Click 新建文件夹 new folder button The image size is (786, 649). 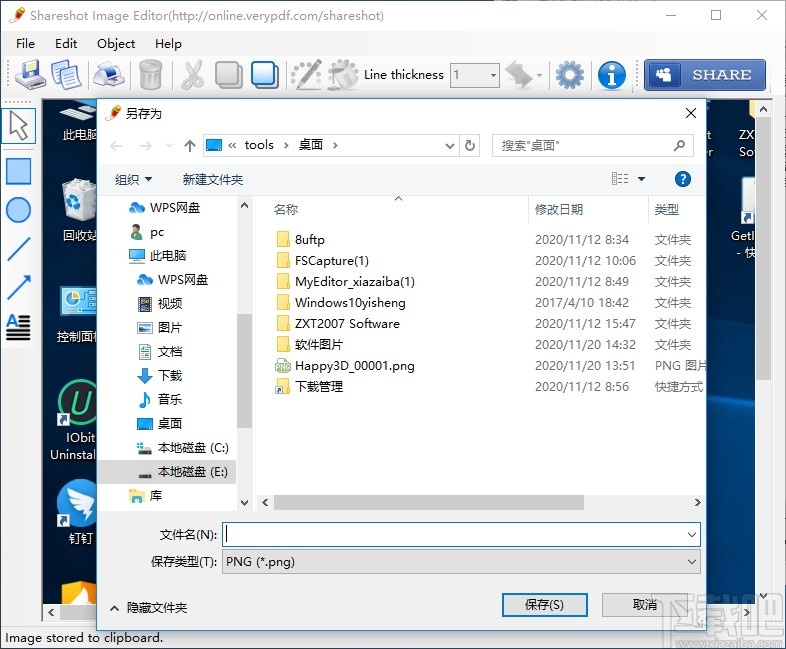[213, 179]
